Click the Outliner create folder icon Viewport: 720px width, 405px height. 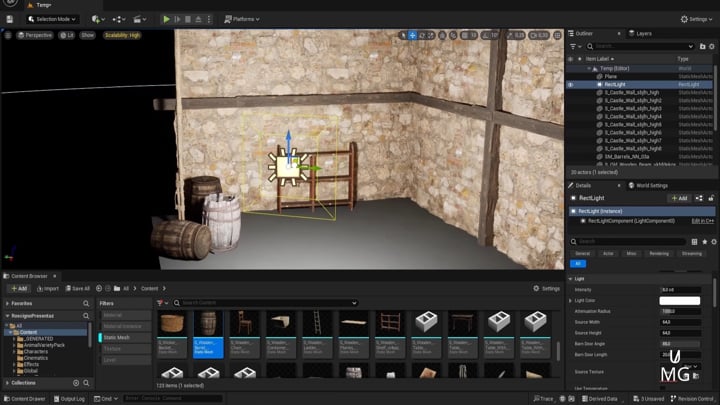[x=702, y=46]
